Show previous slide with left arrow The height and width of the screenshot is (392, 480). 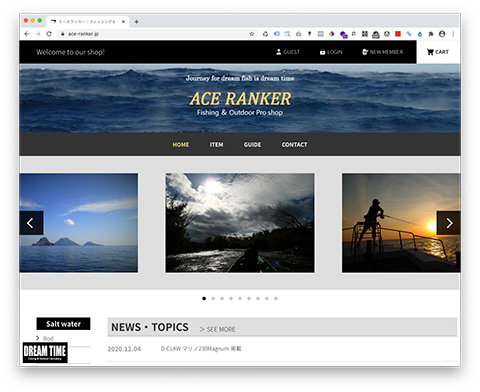pos(31,223)
